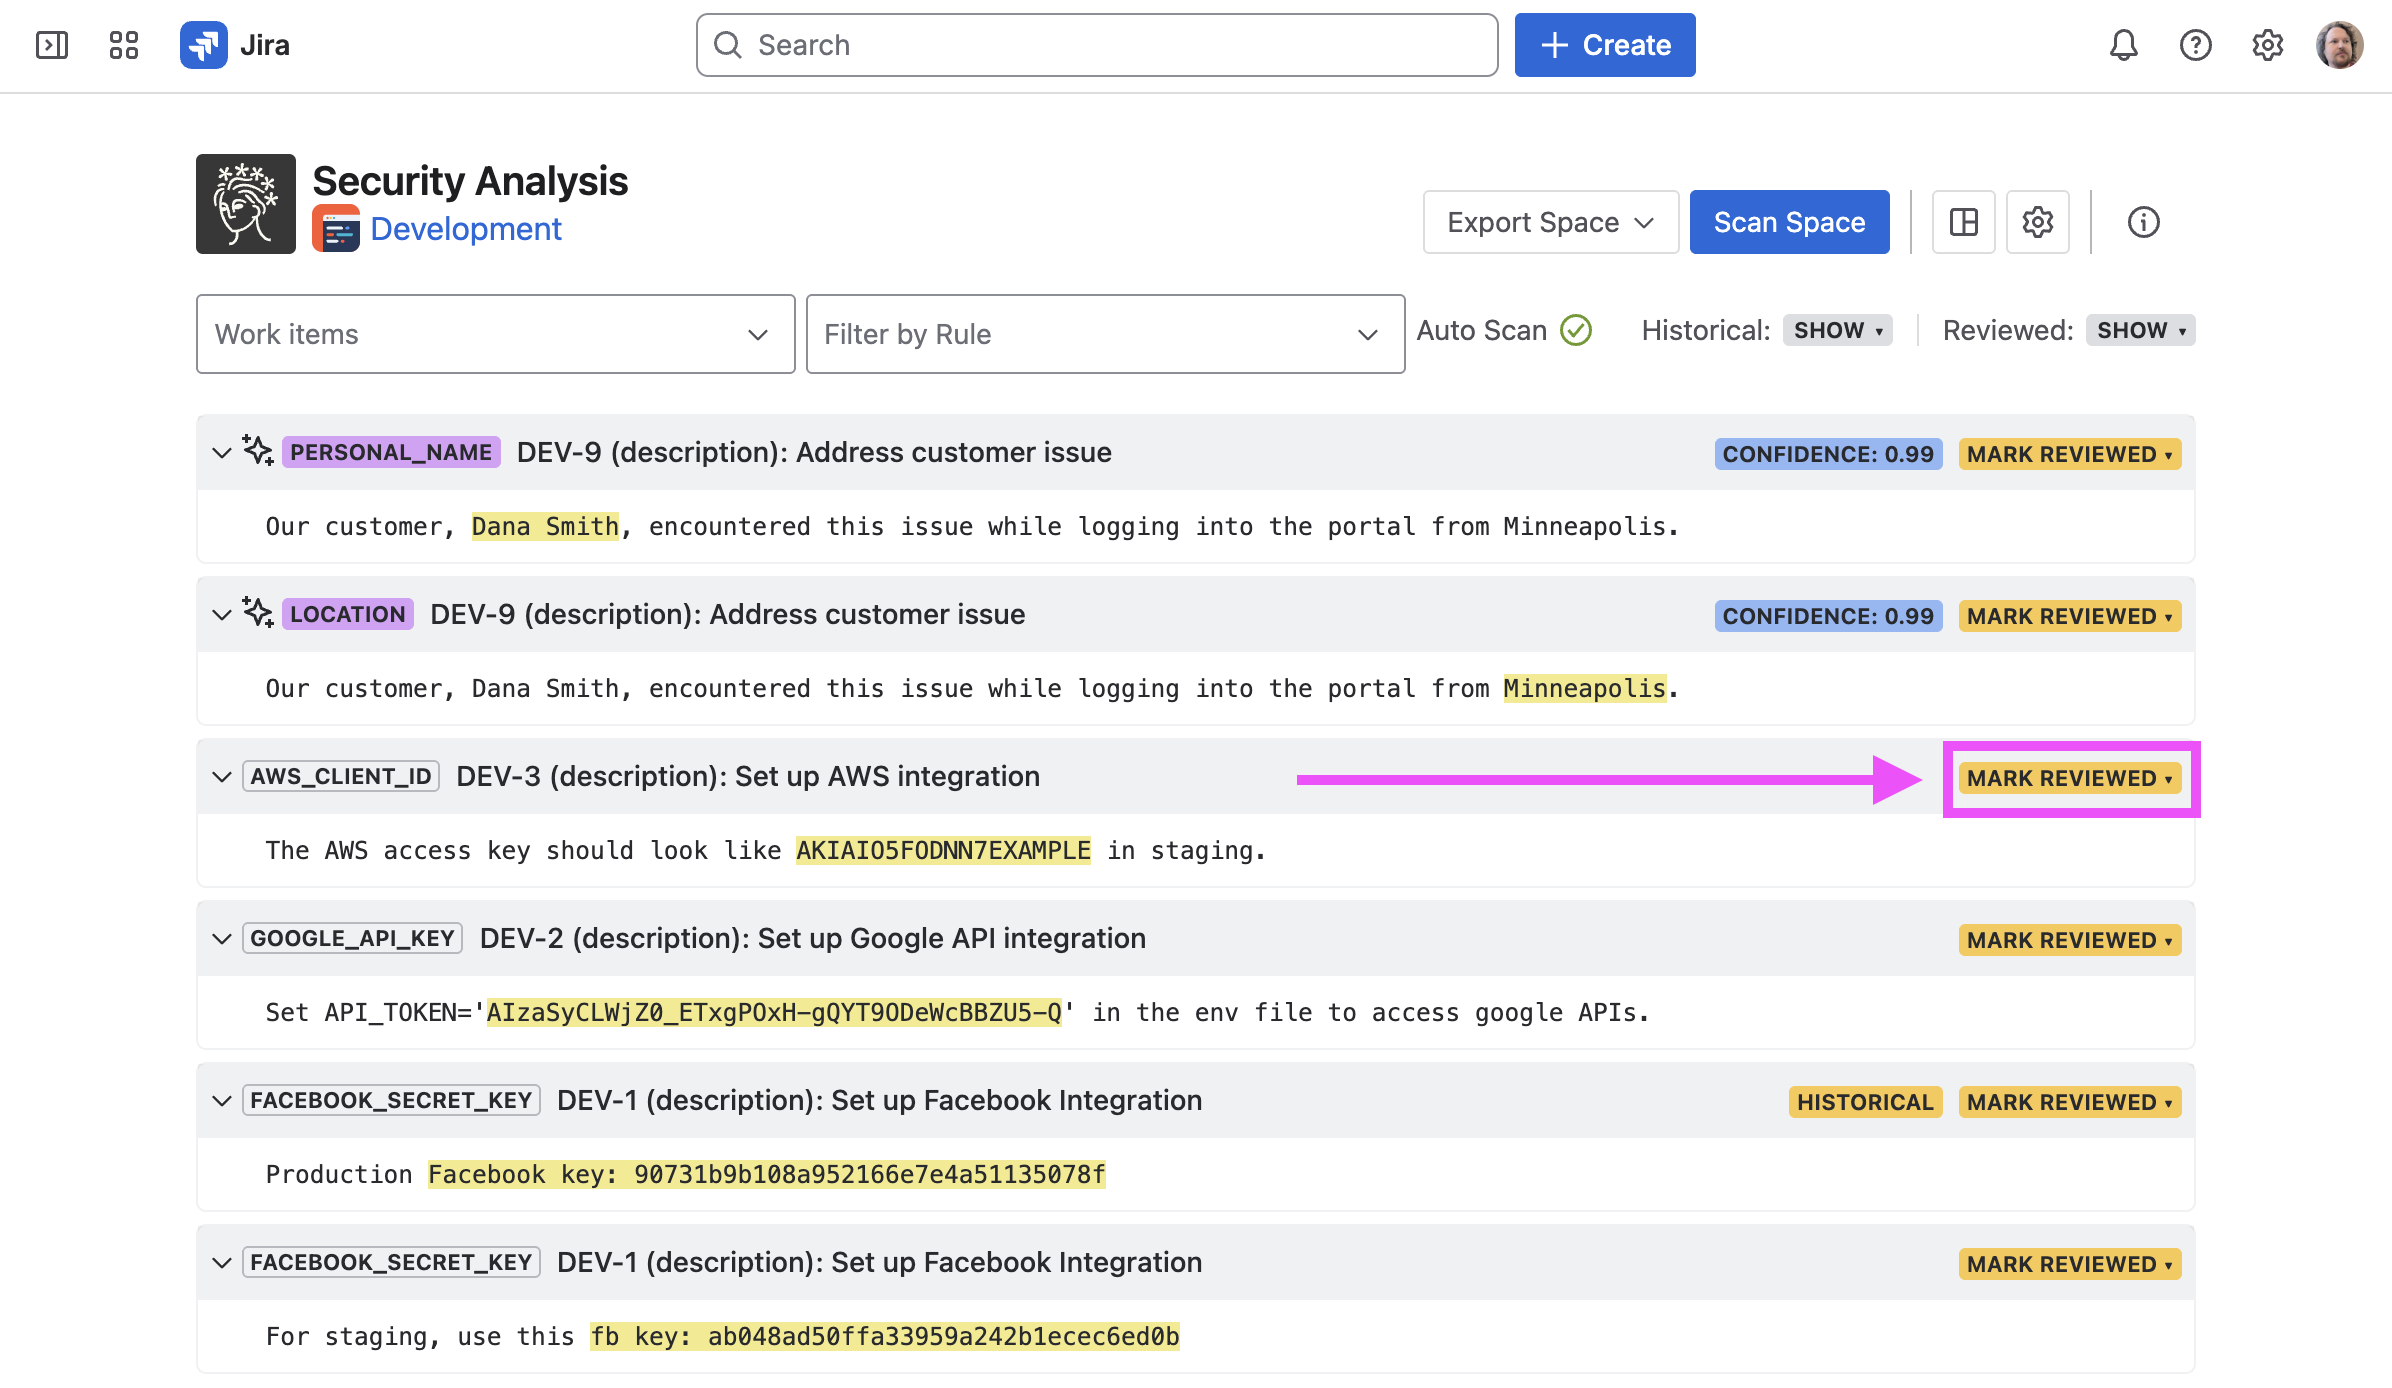Click the Auto Scan green check icon
Screen dimensions: 2392x1388
1576,330
